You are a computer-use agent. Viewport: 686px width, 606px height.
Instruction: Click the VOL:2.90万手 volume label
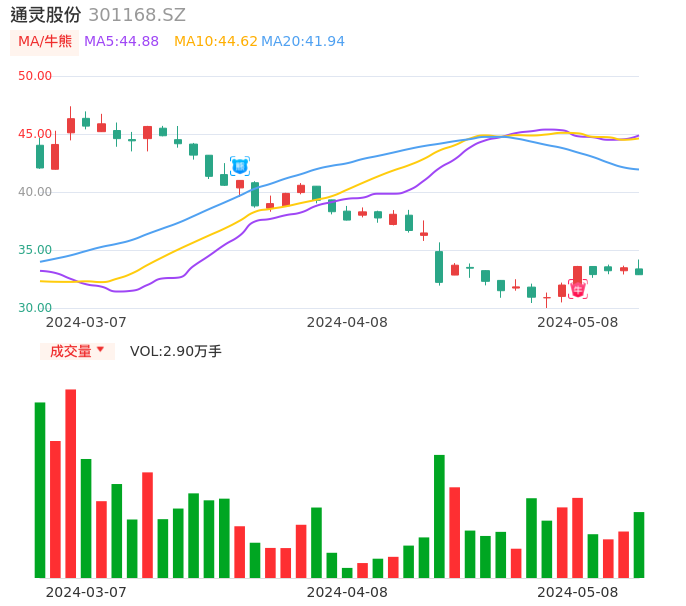(176, 351)
